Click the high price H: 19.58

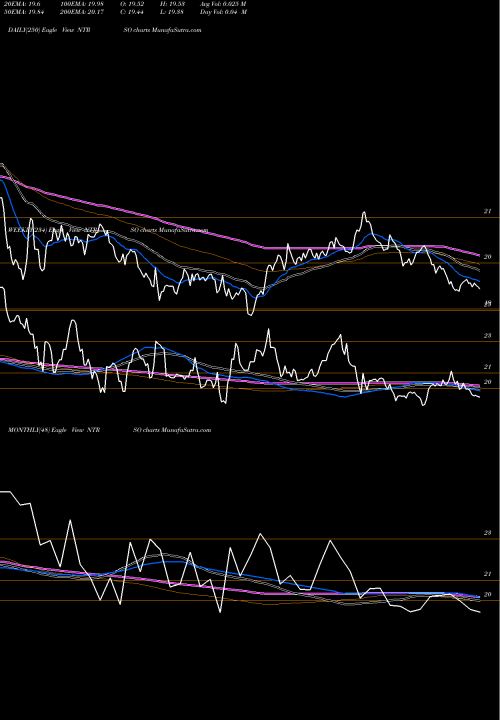pyautogui.click(x=172, y=4)
